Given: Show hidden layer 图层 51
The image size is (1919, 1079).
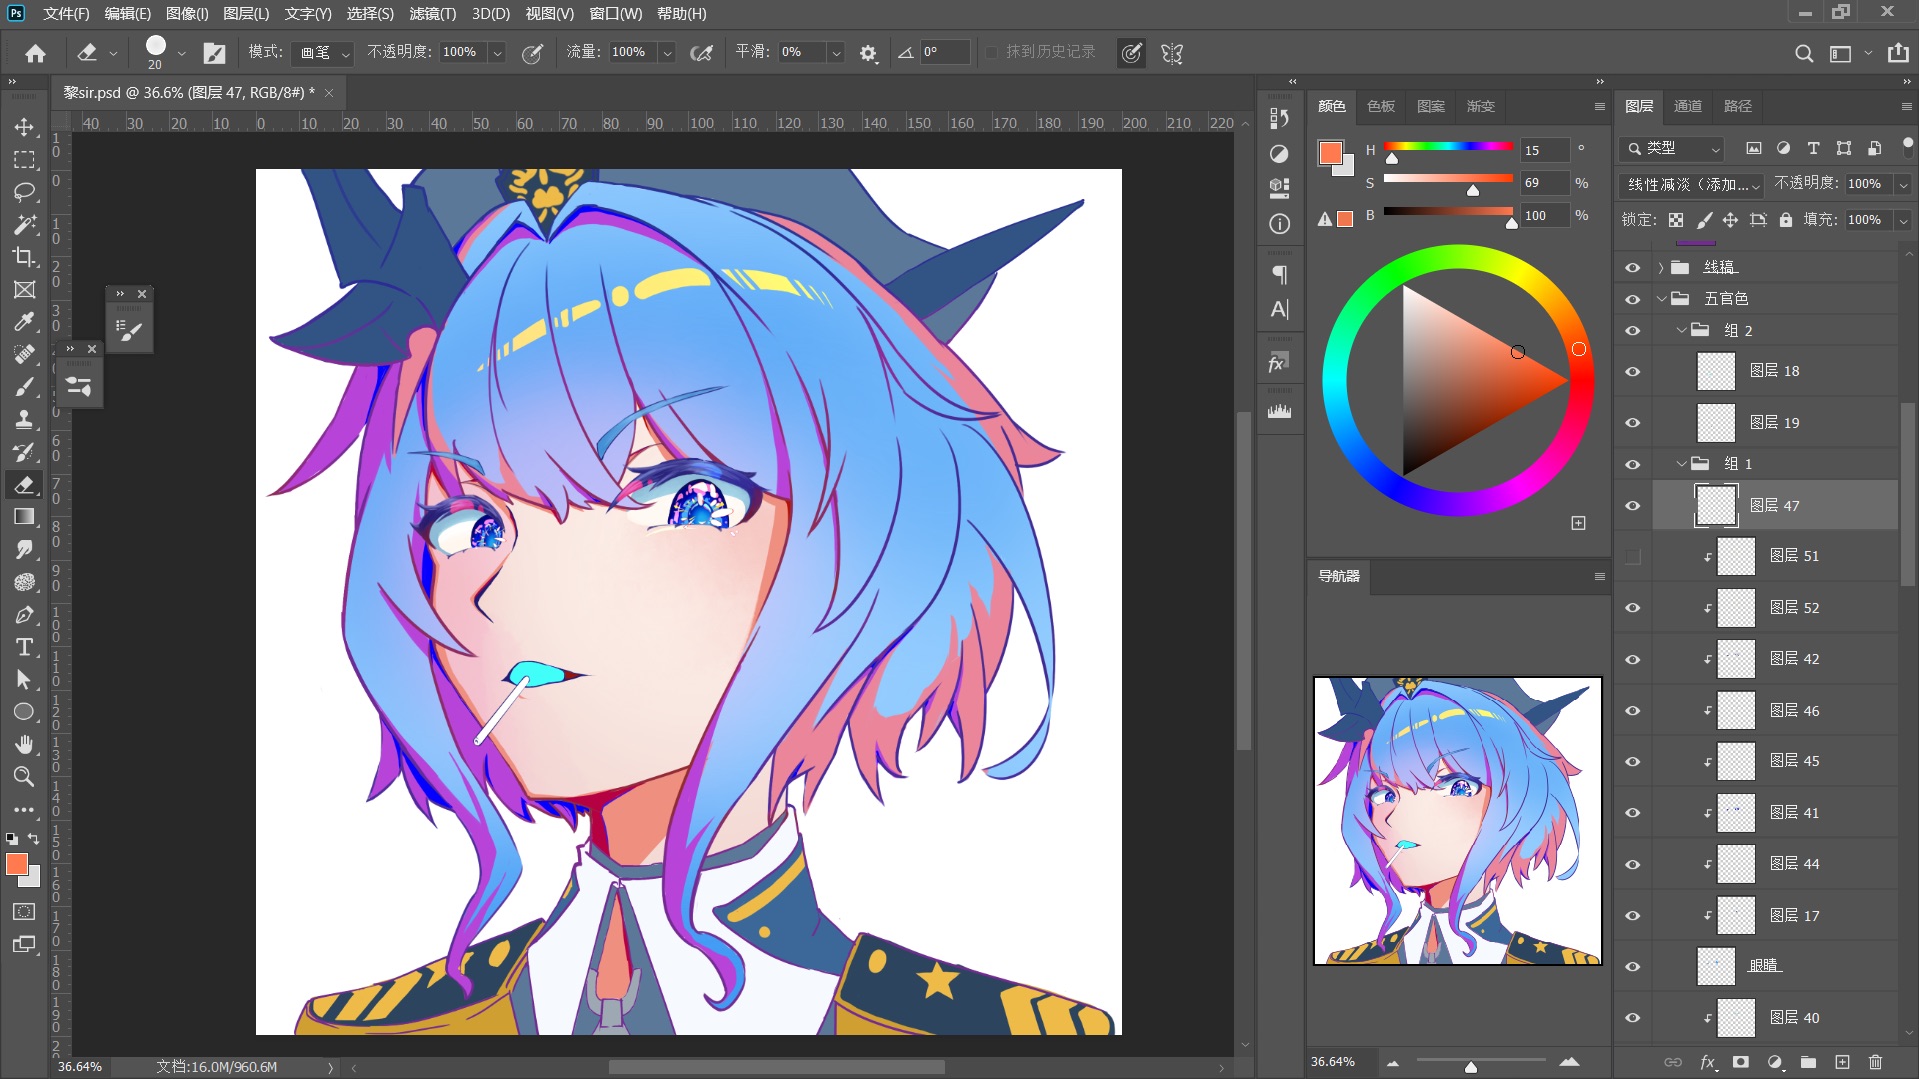Looking at the screenshot, I should pyautogui.click(x=1633, y=556).
